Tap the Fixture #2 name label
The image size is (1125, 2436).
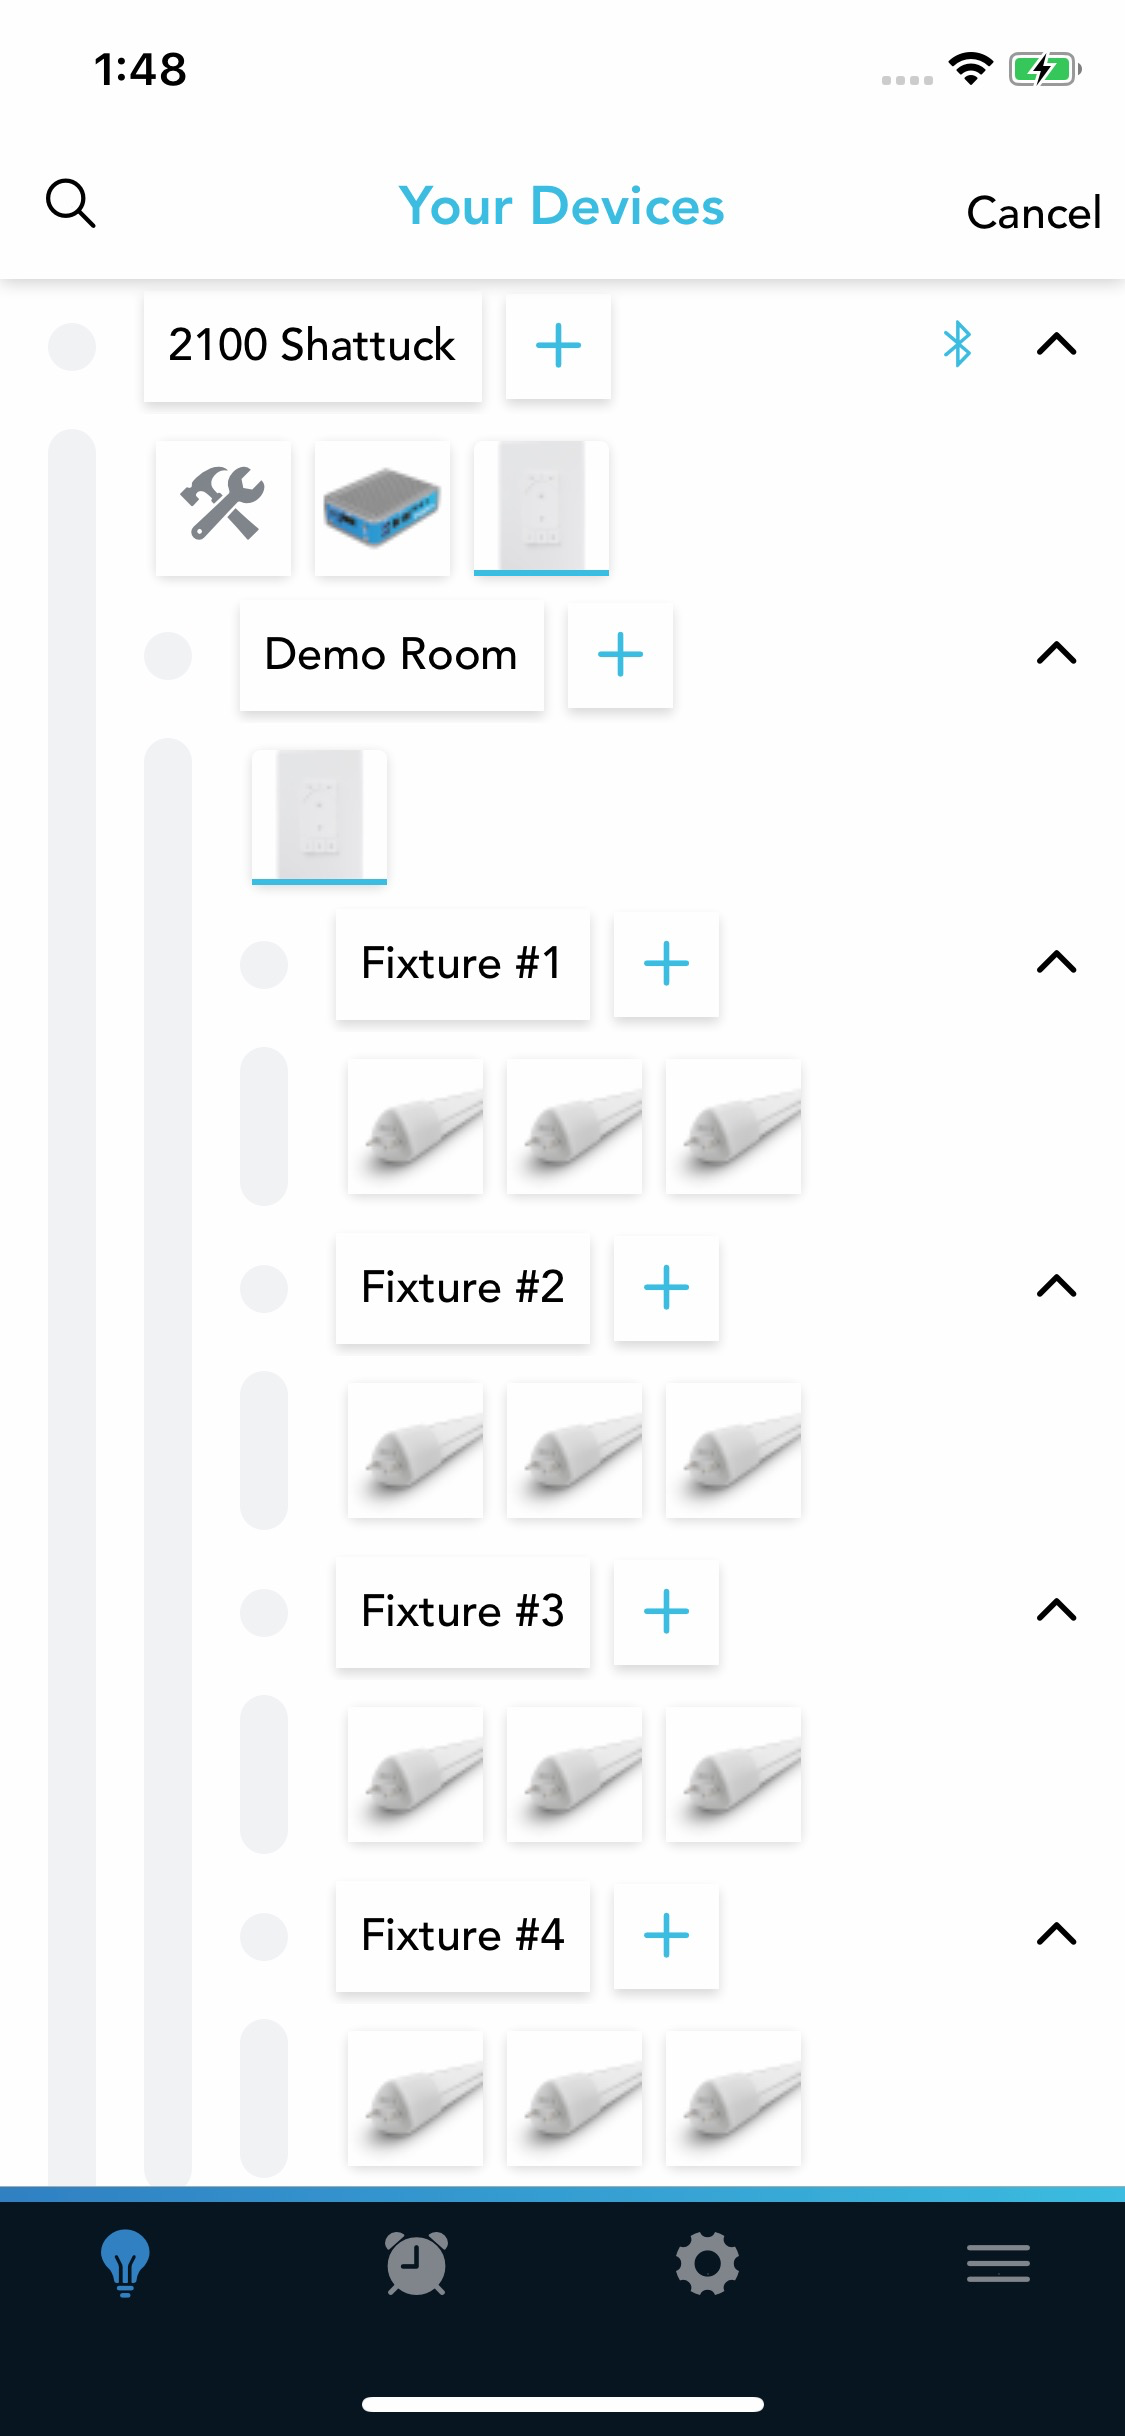click(x=463, y=1288)
